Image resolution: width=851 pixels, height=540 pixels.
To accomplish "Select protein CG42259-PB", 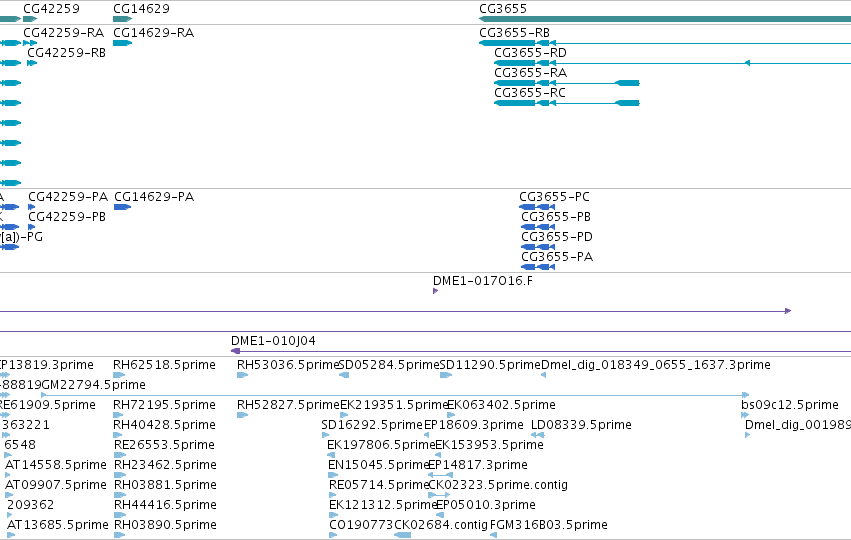I will tap(67, 217).
